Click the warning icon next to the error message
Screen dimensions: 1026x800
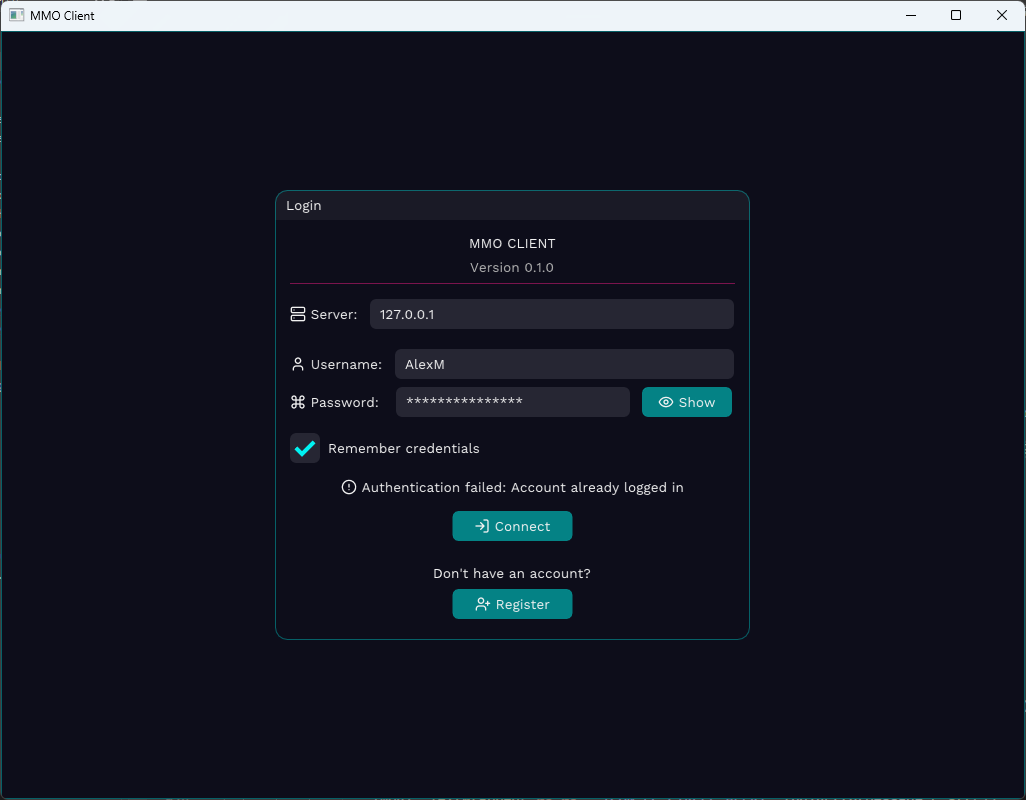pos(348,487)
